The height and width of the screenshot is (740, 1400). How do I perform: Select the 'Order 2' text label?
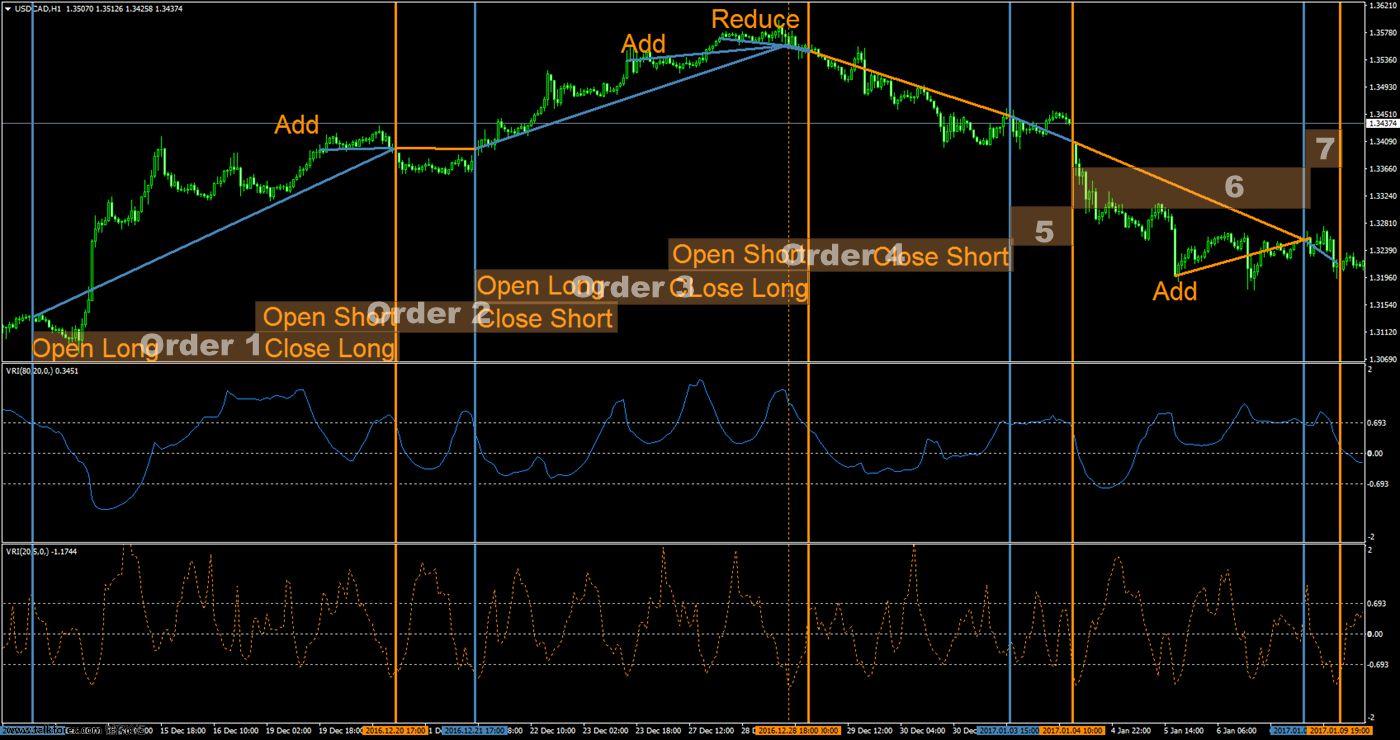click(427, 314)
